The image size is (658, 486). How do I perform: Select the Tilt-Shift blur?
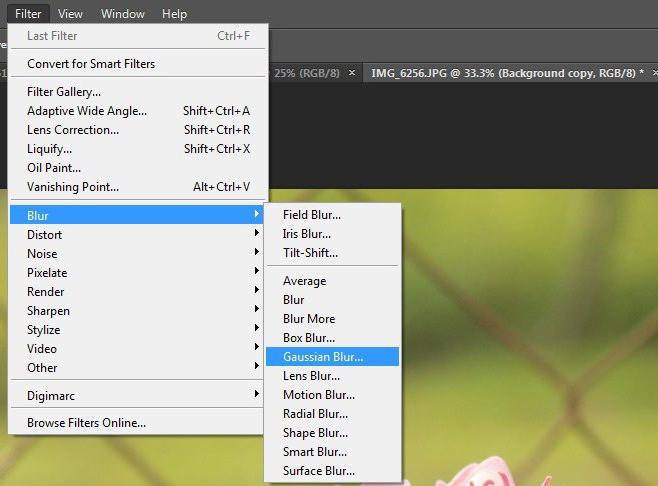pyautogui.click(x=332, y=253)
